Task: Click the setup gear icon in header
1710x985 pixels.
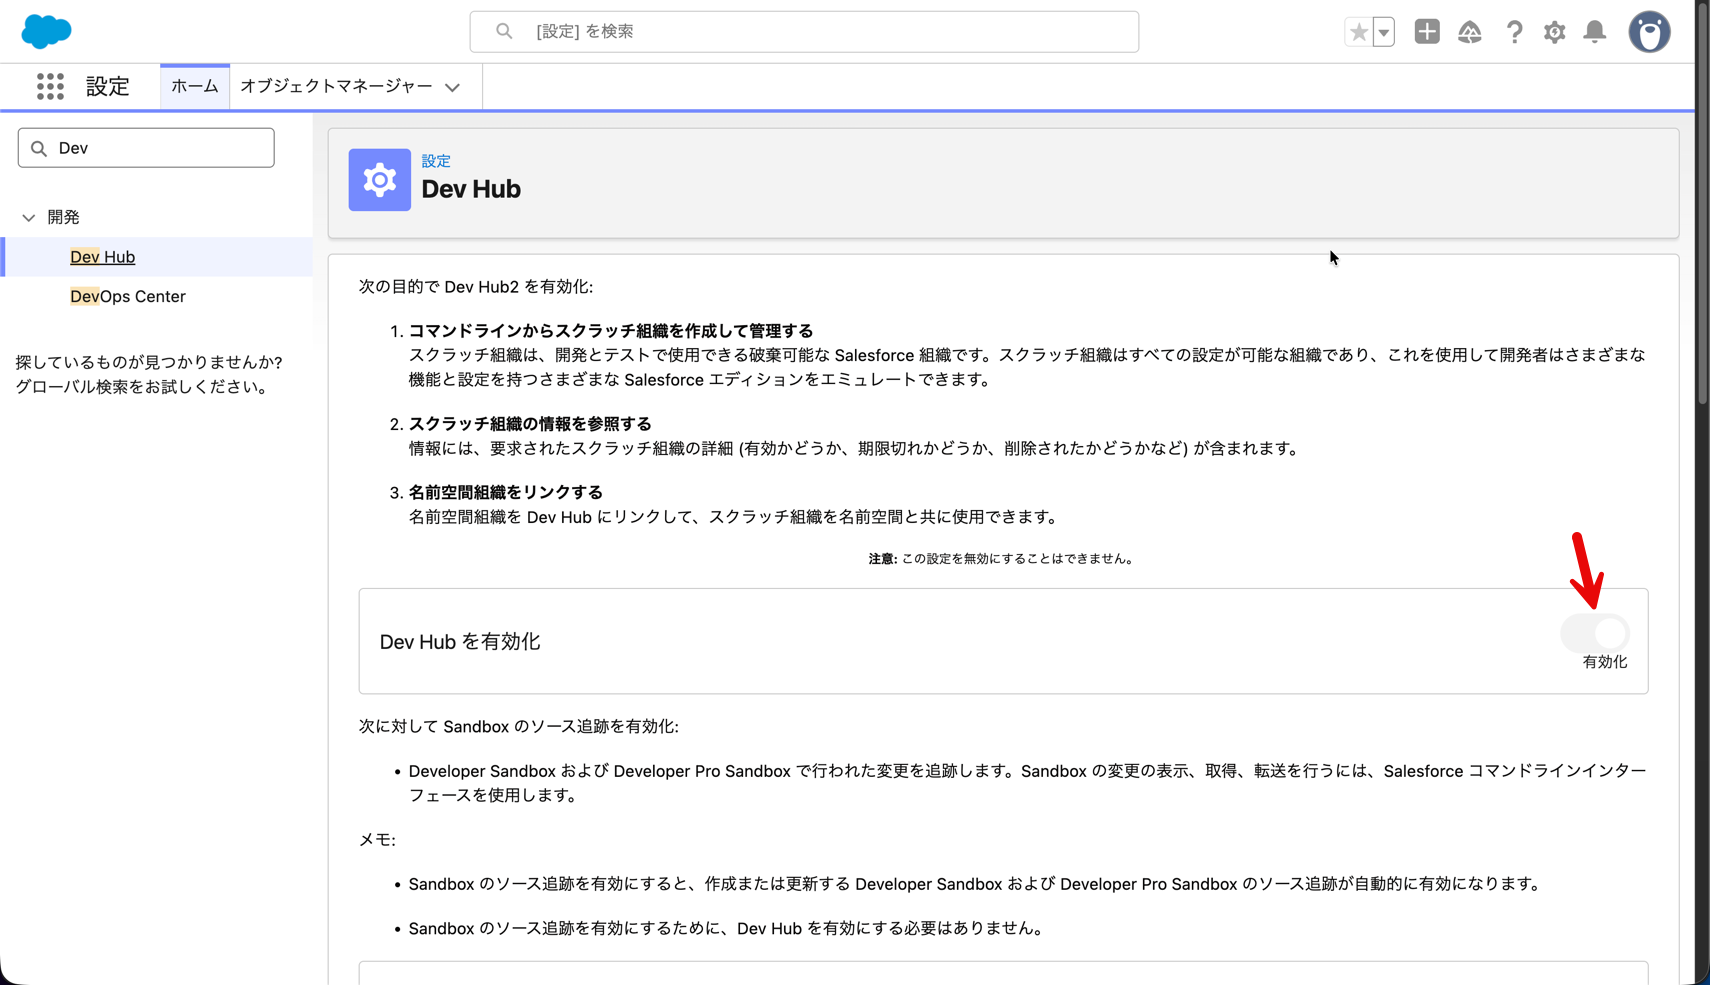Action: click(x=1554, y=32)
